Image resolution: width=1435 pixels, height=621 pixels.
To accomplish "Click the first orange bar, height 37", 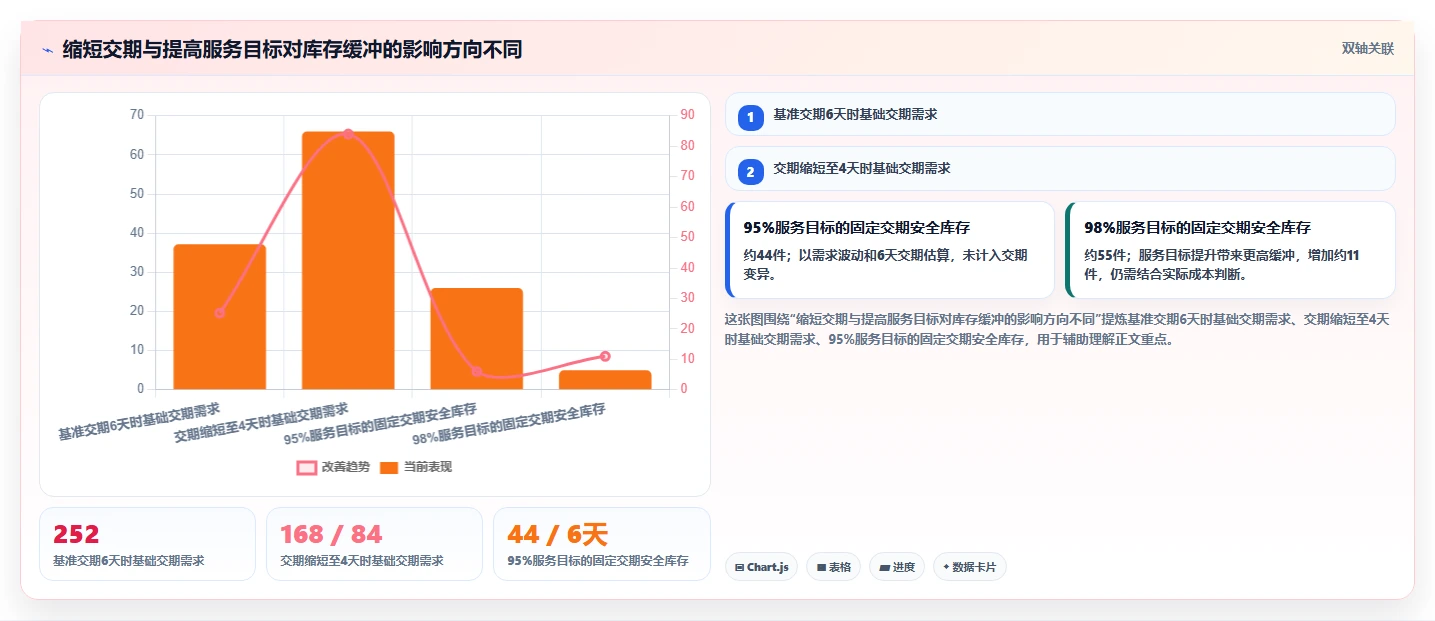I will 220,316.
